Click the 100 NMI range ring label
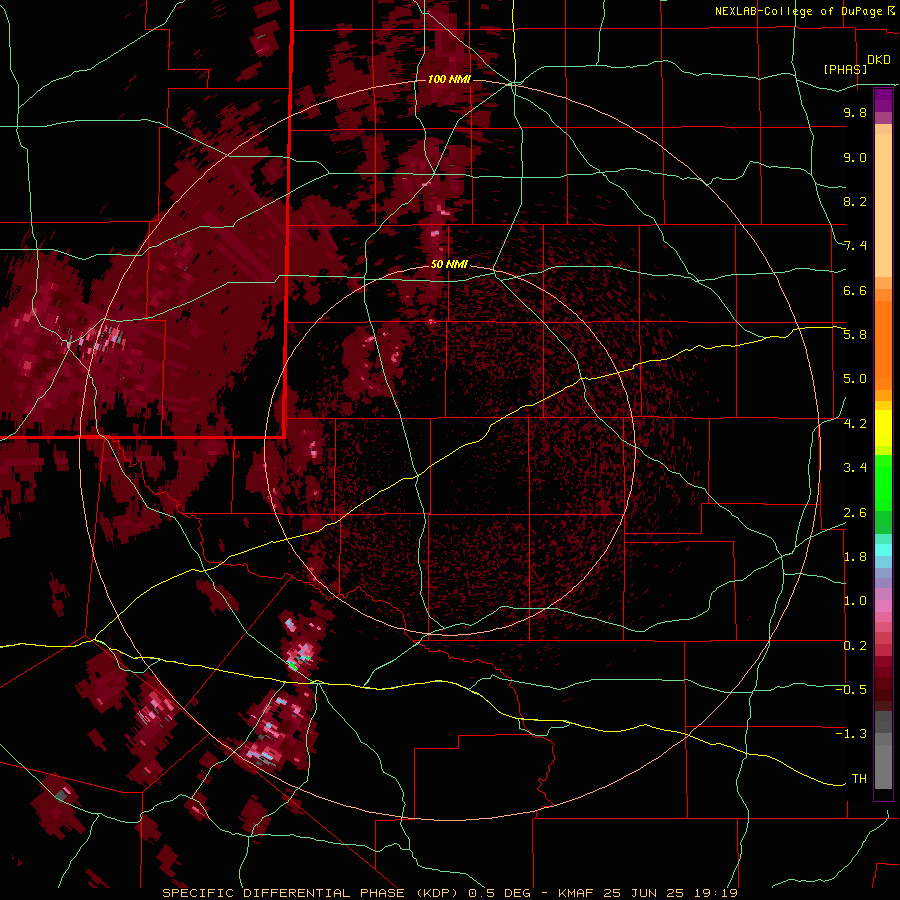Image resolution: width=900 pixels, height=900 pixels. click(449, 79)
